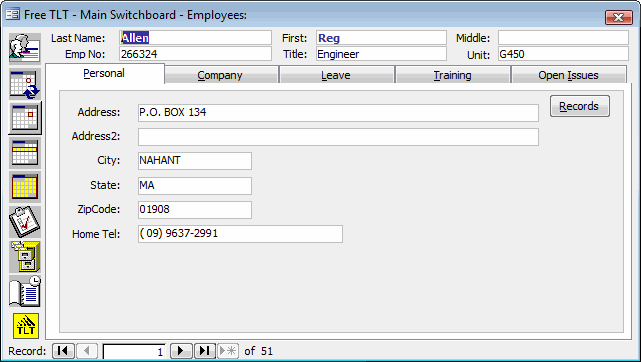Click the empty Address2 field
641x362 pixels.
click(338, 137)
